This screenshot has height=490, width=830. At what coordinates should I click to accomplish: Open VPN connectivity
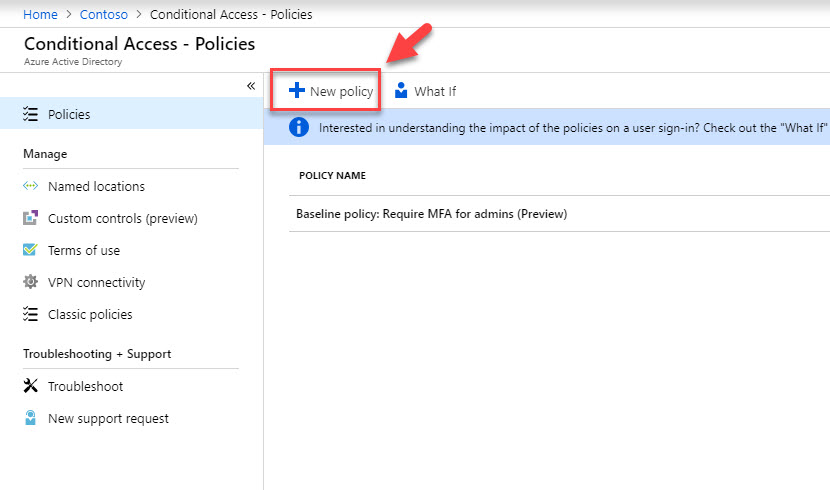coord(96,283)
